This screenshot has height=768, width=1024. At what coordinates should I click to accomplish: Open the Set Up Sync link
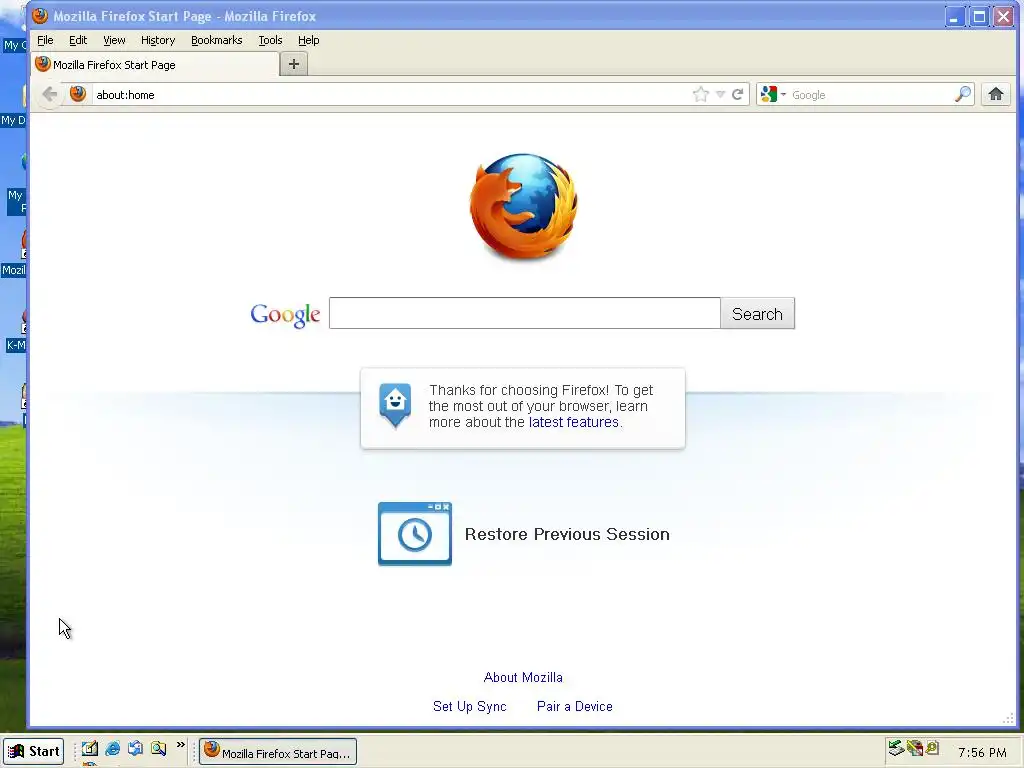click(x=470, y=706)
